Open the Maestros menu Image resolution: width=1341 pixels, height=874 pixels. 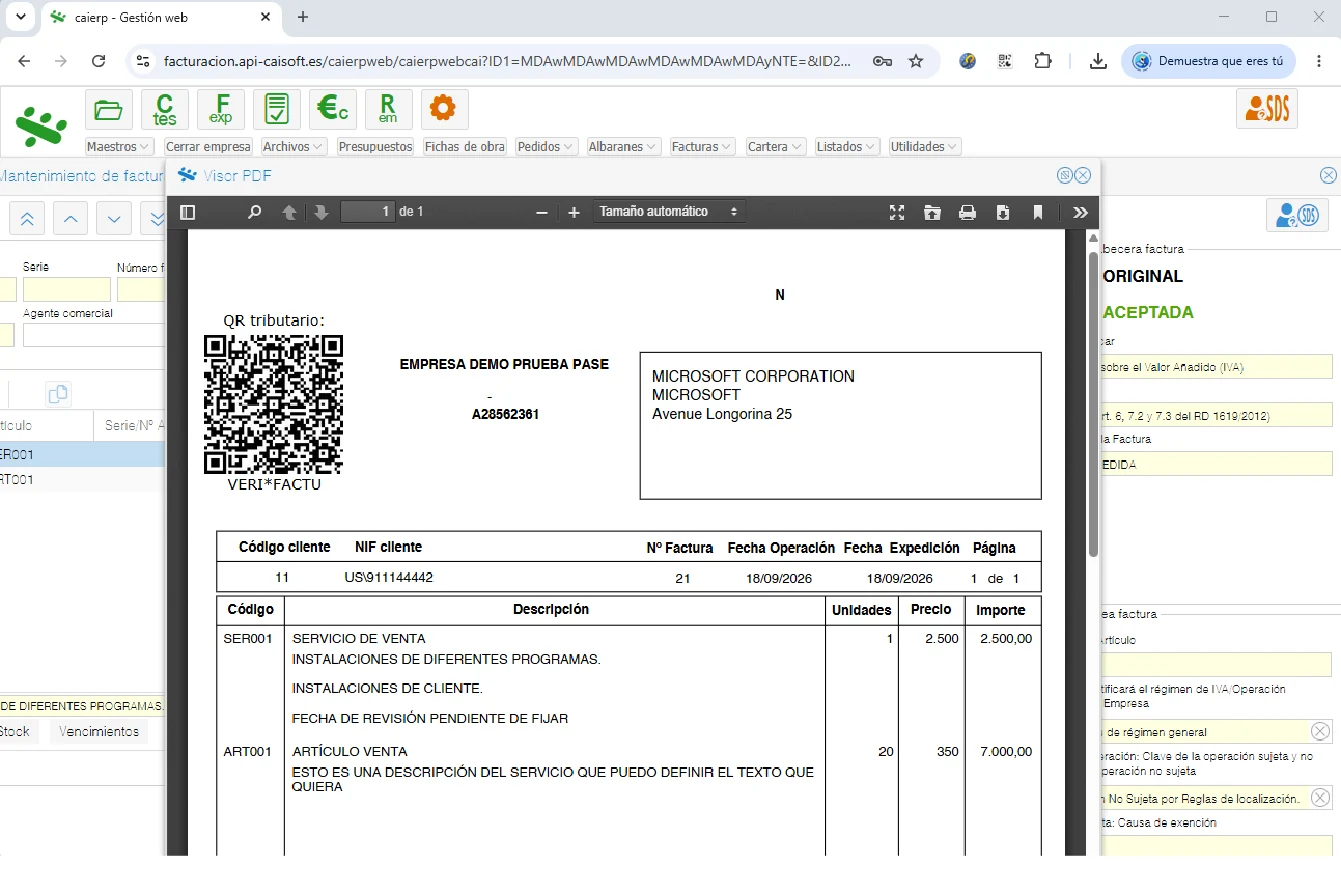118,146
